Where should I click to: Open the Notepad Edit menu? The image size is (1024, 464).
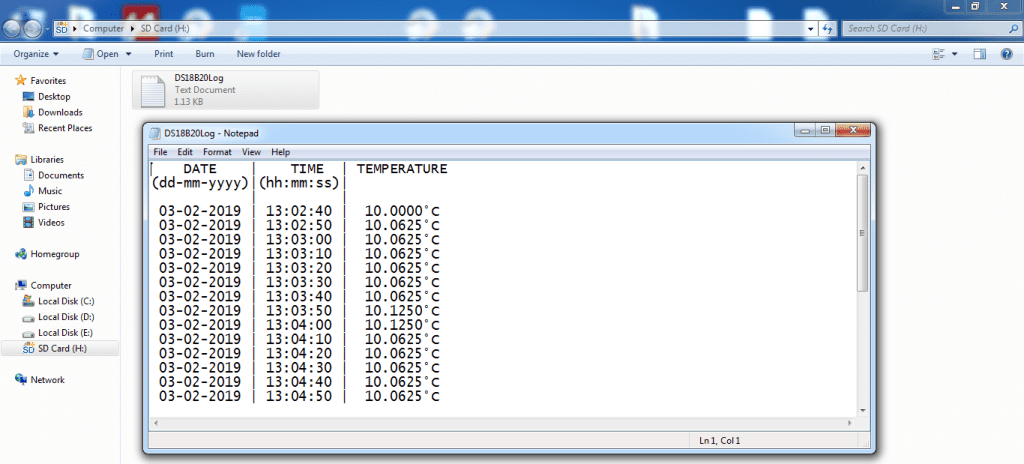coord(185,152)
